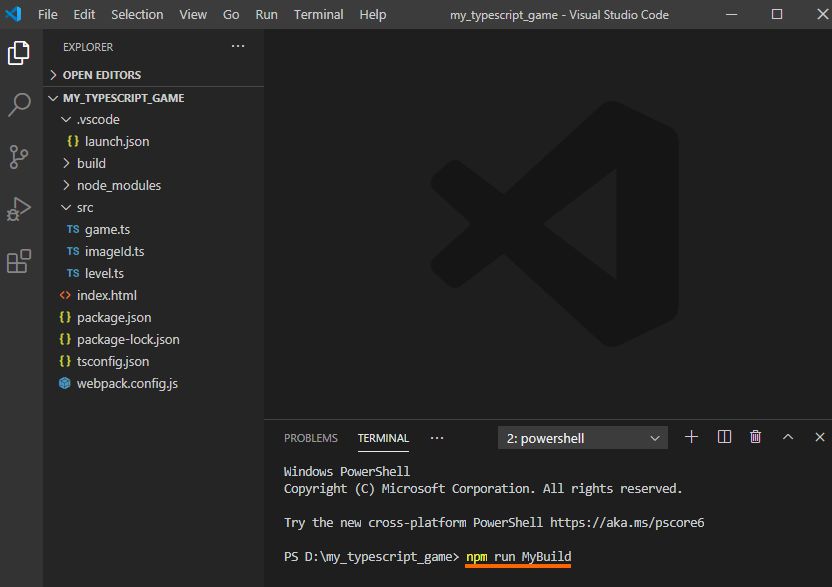Open the Extensions view
The height and width of the screenshot is (587, 832).
pos(19,261)
